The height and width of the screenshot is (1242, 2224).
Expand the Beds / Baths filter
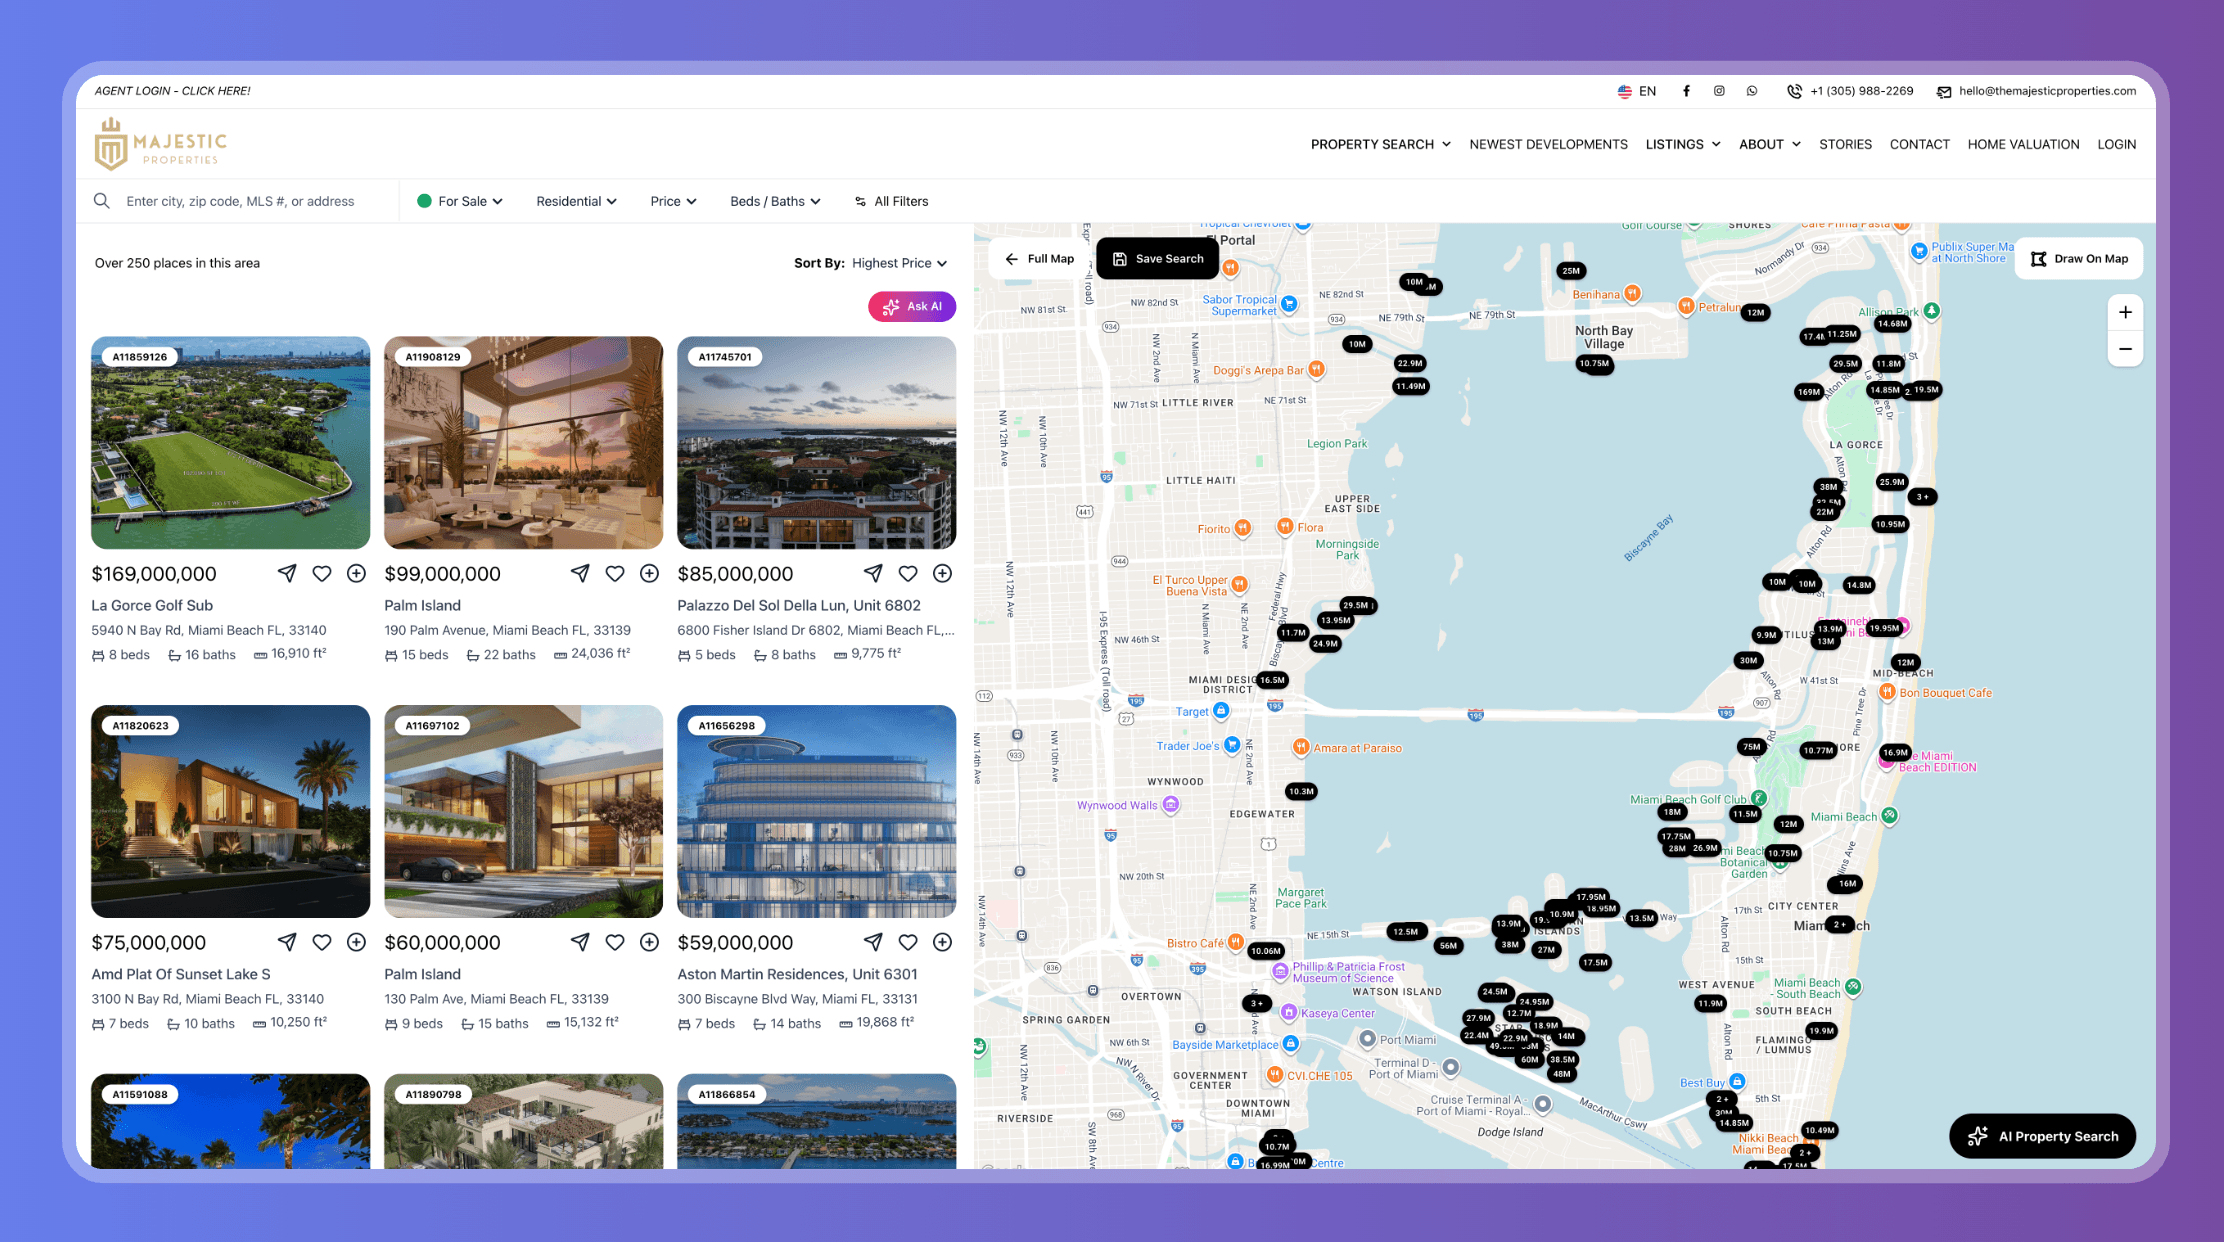774,201
